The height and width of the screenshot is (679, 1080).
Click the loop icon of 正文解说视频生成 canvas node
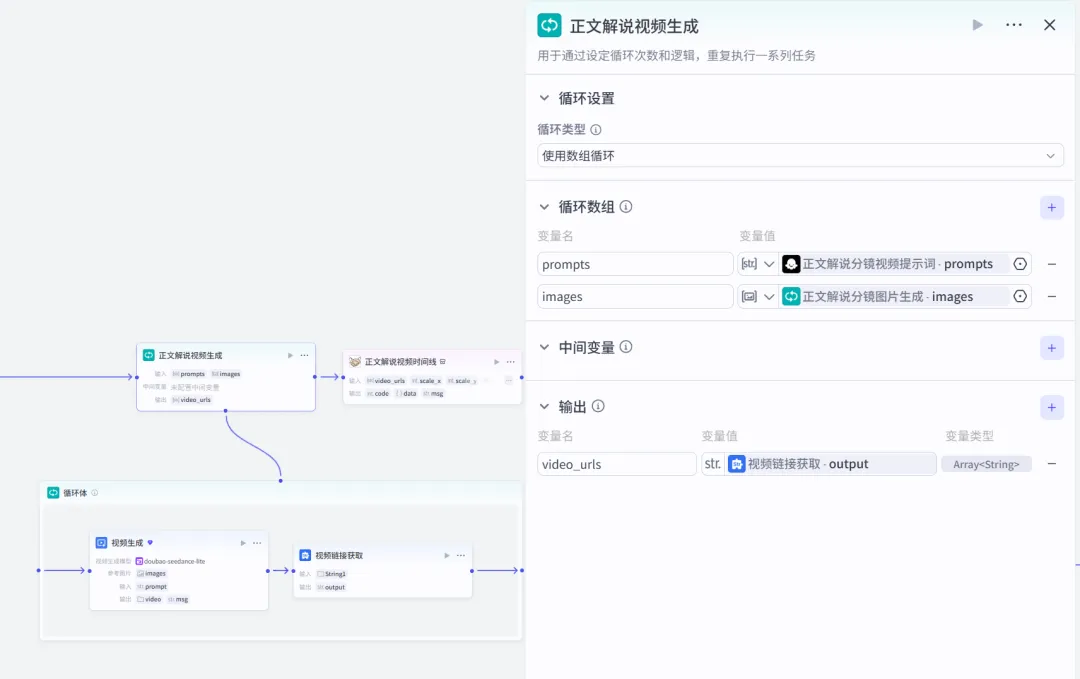click(149, 355)
